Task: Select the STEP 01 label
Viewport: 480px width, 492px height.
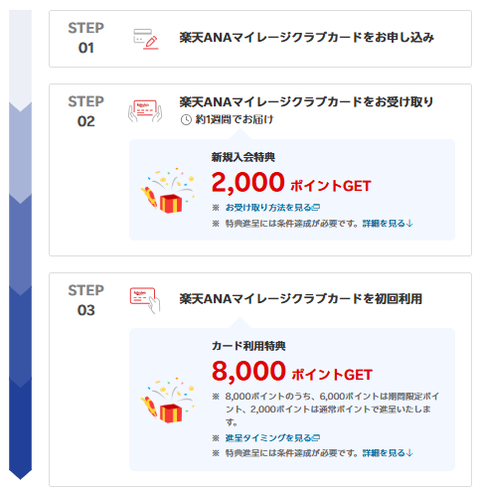Action: tap(86, 38)
